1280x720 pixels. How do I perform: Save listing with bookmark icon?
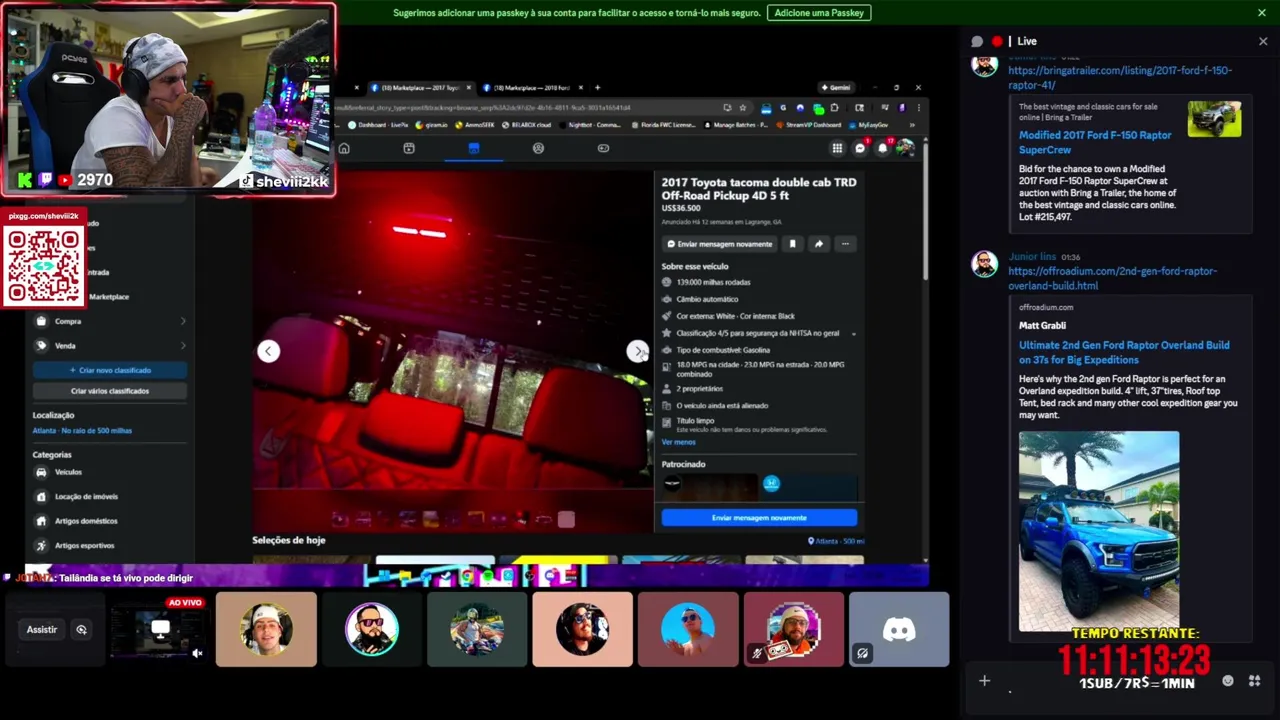click(792, 244)
